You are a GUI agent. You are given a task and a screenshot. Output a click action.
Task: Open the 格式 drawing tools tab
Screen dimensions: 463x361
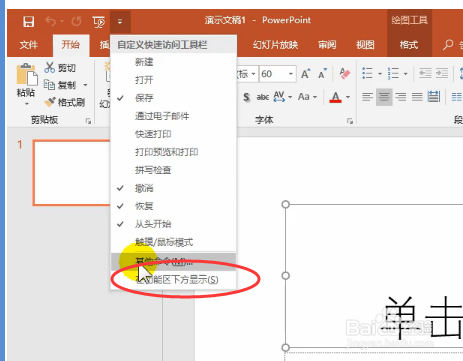409,45
